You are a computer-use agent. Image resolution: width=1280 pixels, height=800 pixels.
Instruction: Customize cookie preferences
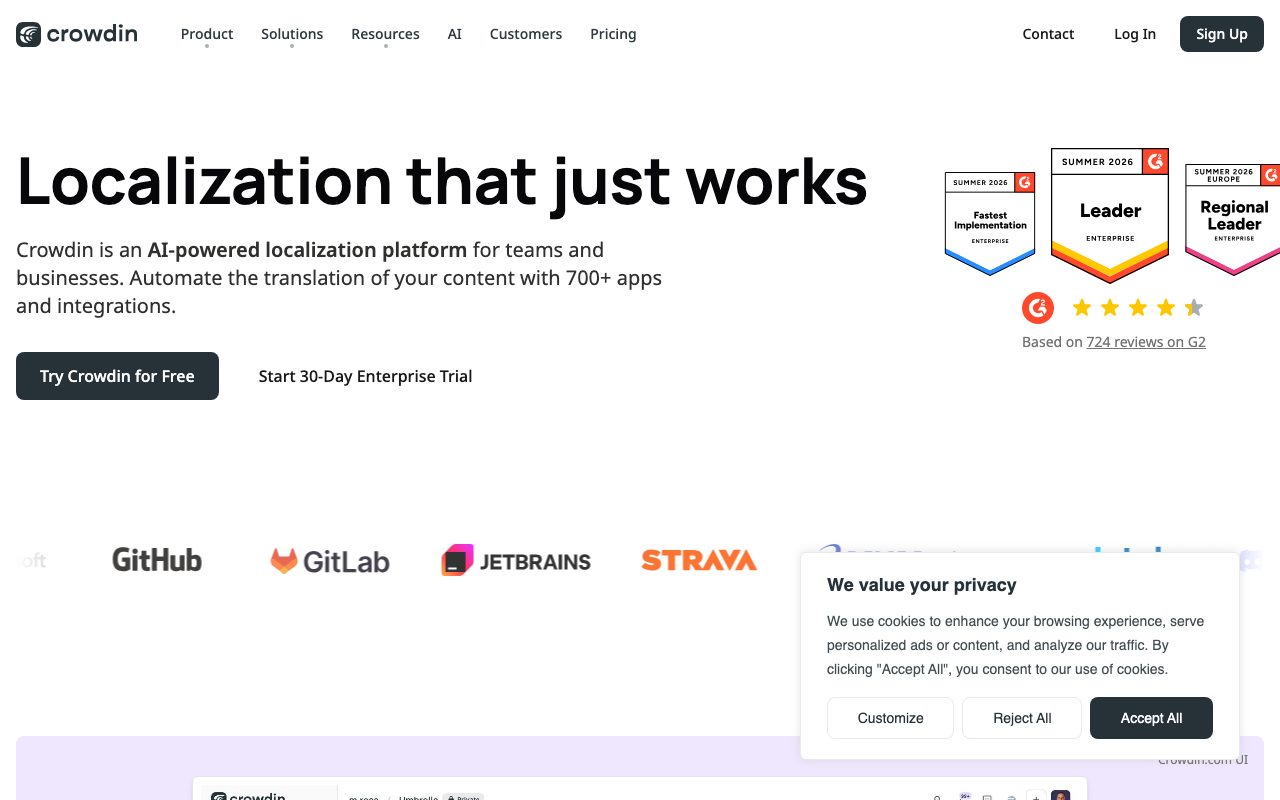890,718
